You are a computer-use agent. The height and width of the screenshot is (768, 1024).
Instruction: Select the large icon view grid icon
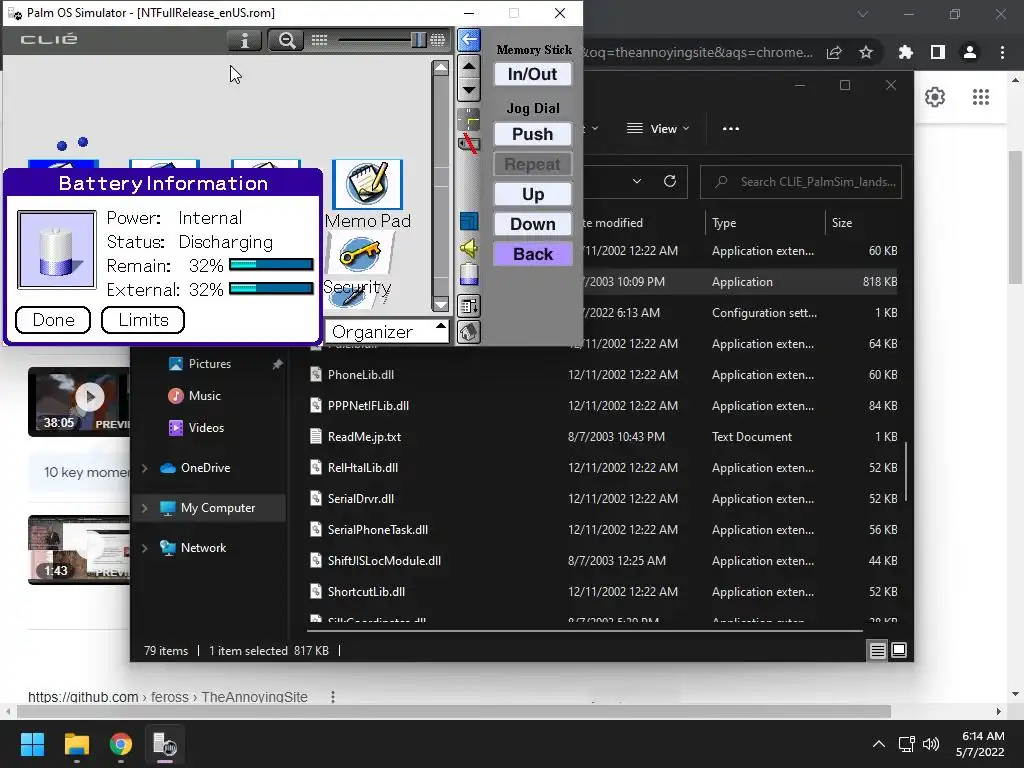(438, 40)
